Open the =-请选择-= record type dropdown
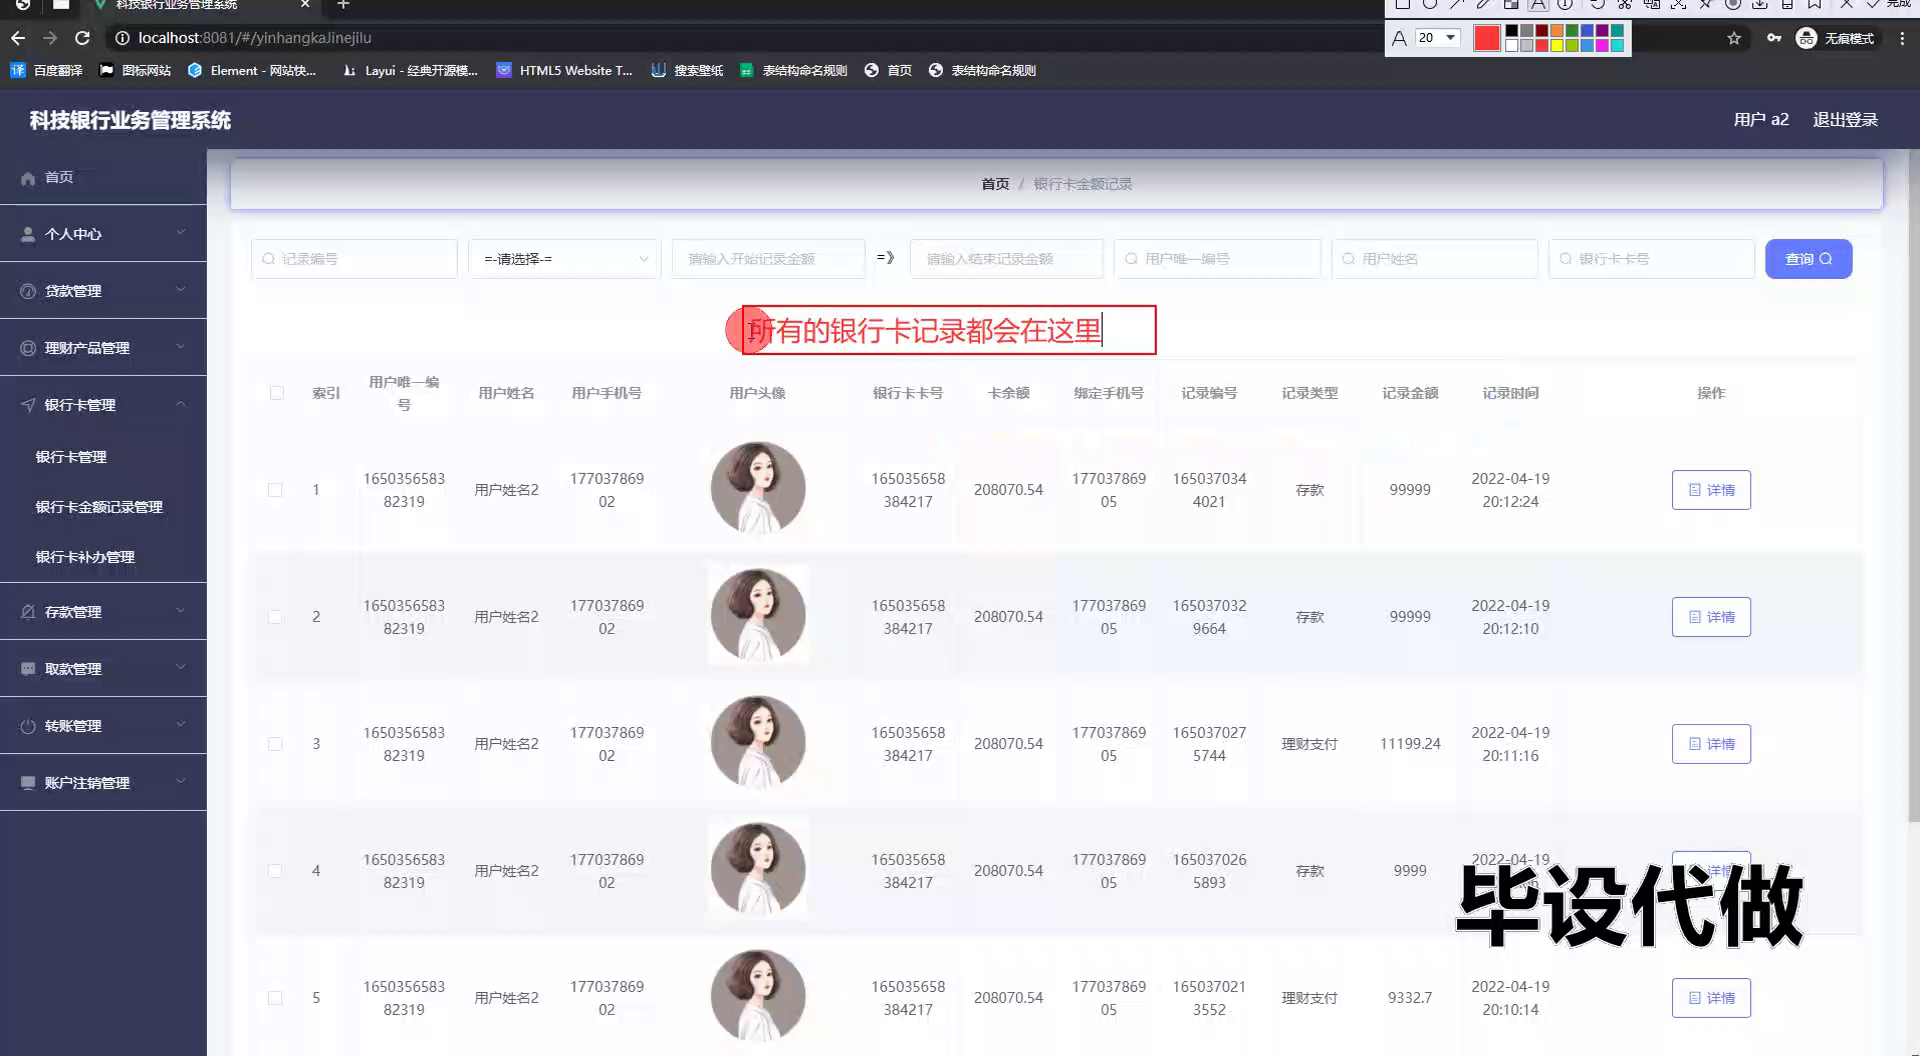The height and width of the screenshot is (1056, 1920). coord(565,259)
